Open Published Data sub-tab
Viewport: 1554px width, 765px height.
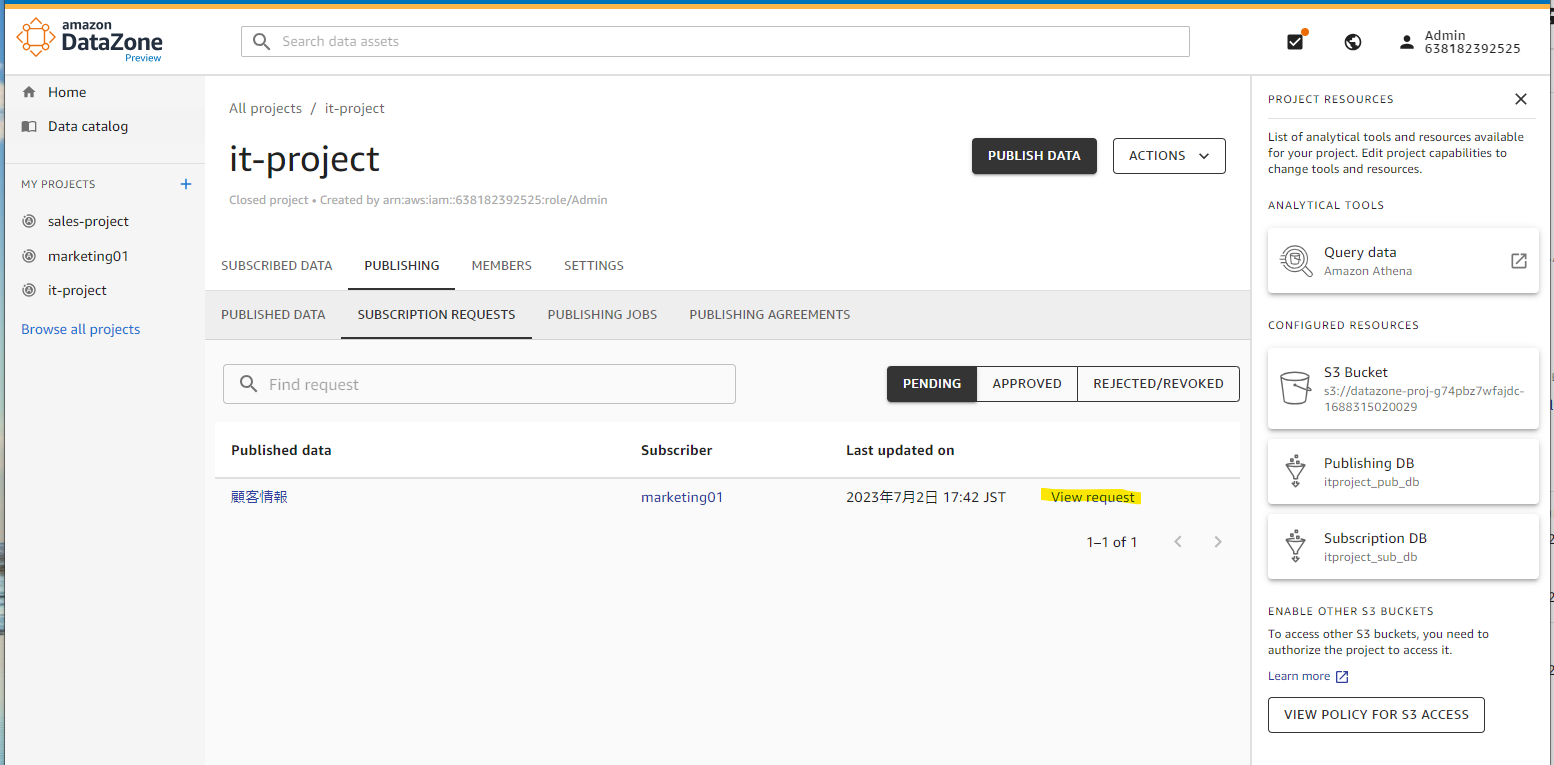click(x=273, y=314)
